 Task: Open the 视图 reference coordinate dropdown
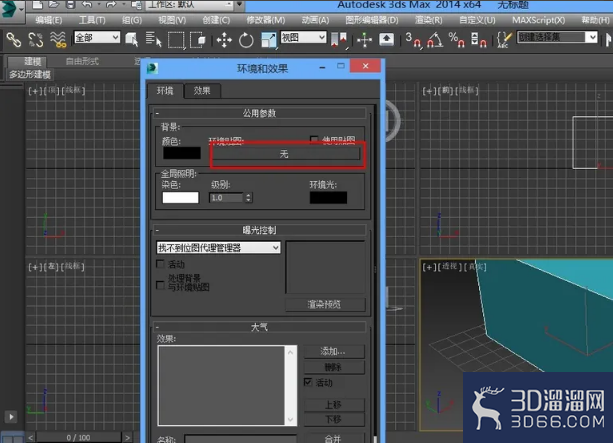point(303,37)
